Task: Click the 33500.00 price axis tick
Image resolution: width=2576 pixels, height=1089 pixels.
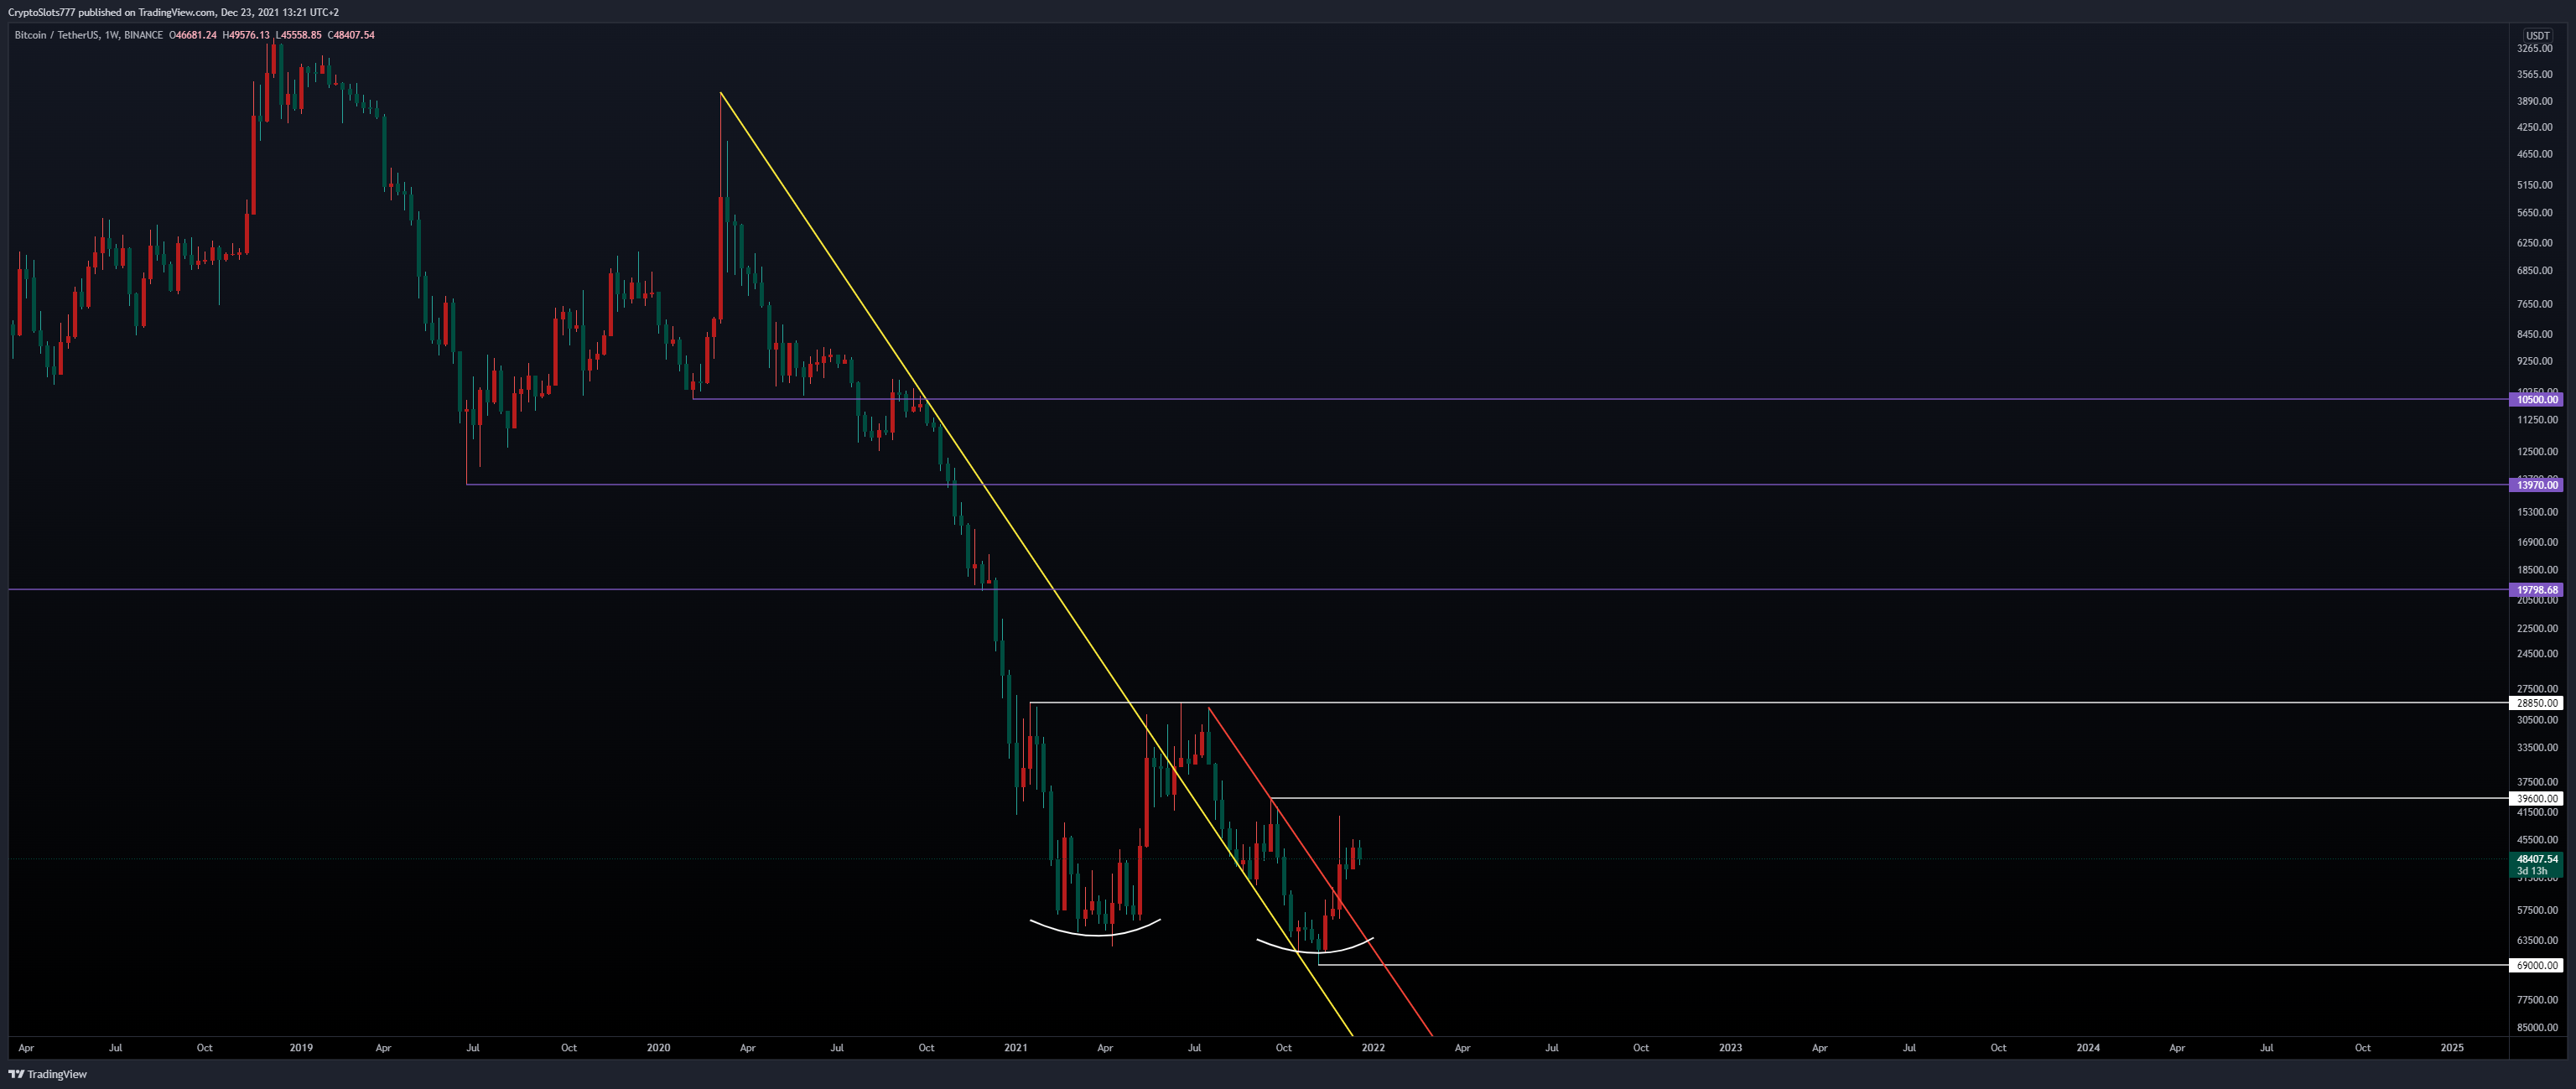Action: 2537,747
